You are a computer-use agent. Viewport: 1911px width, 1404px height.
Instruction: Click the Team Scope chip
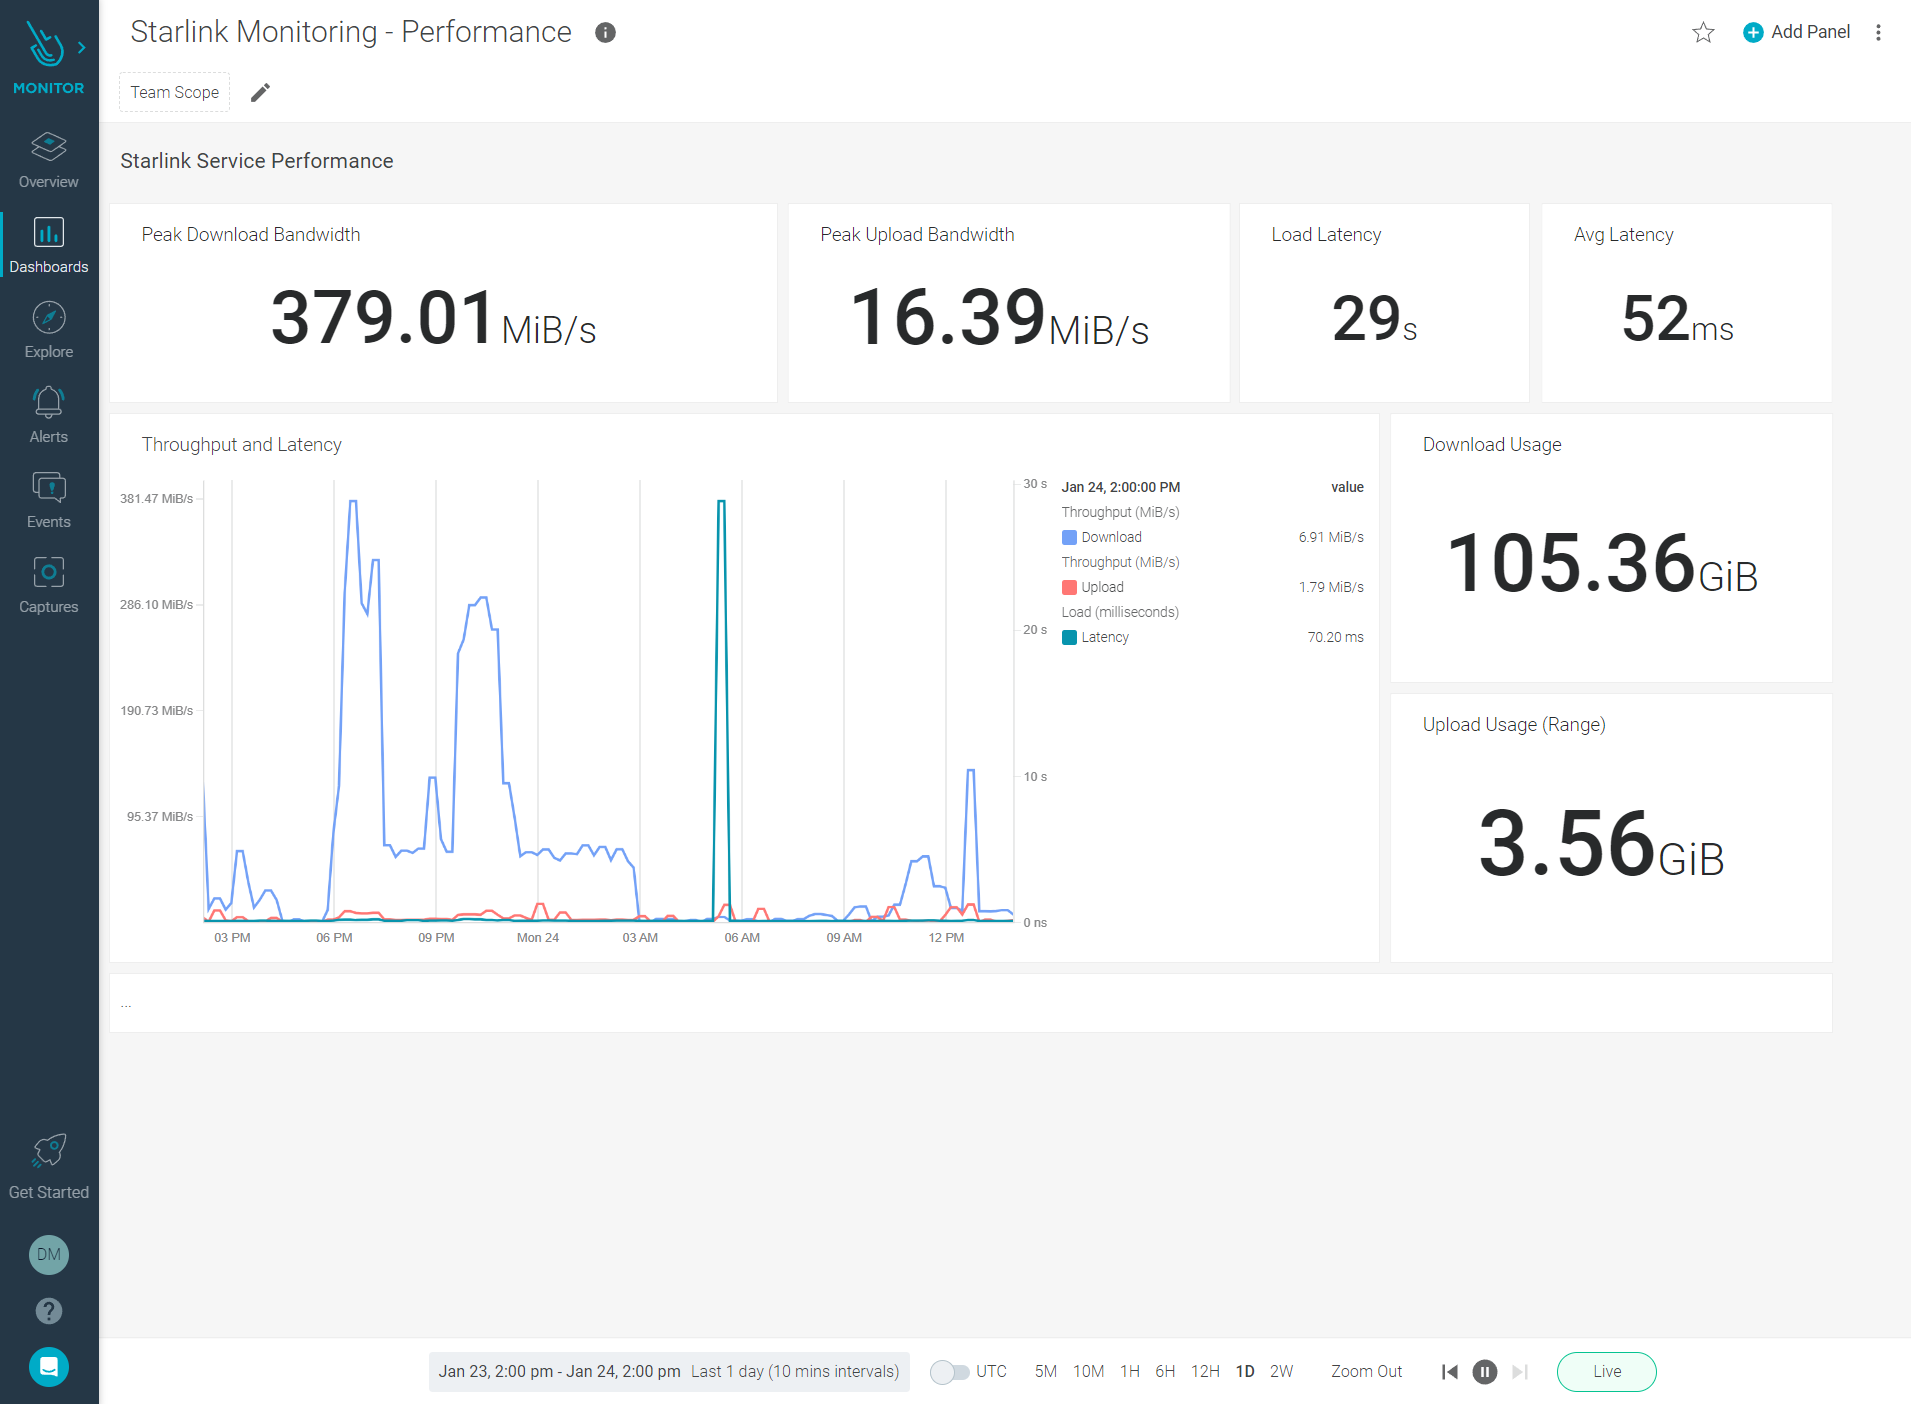tap(174, 92)
